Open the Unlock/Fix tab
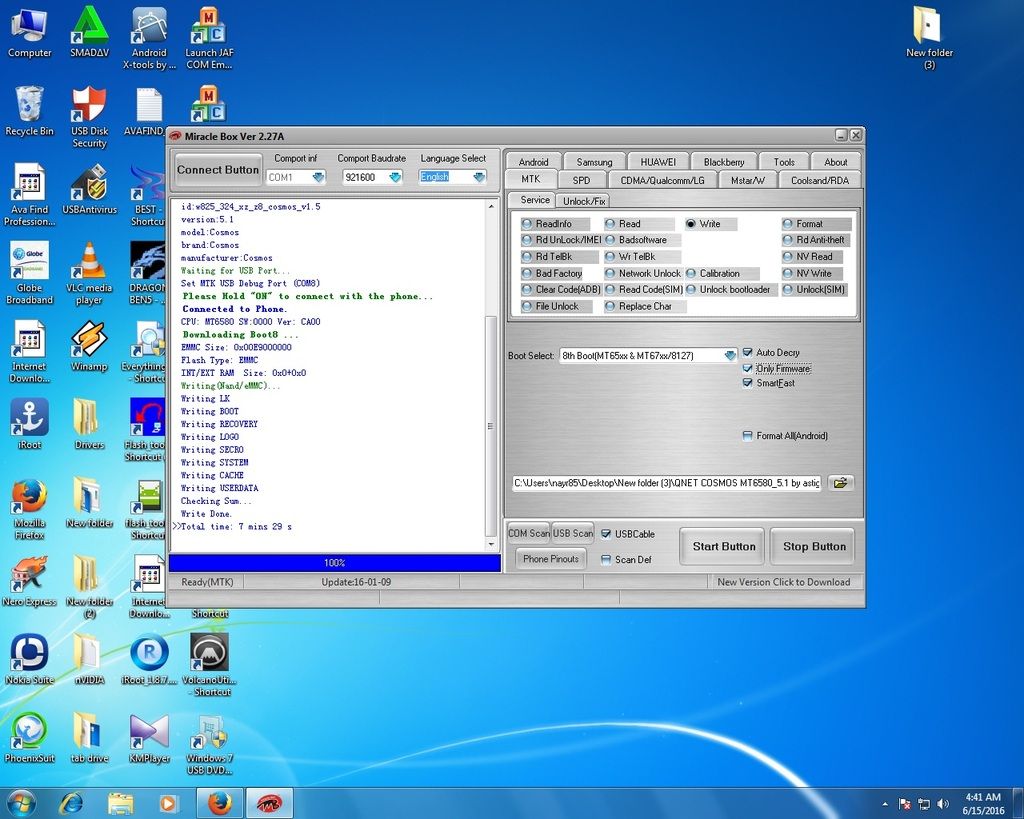Viewport: 1024px width, 819px height. (584, 201)
